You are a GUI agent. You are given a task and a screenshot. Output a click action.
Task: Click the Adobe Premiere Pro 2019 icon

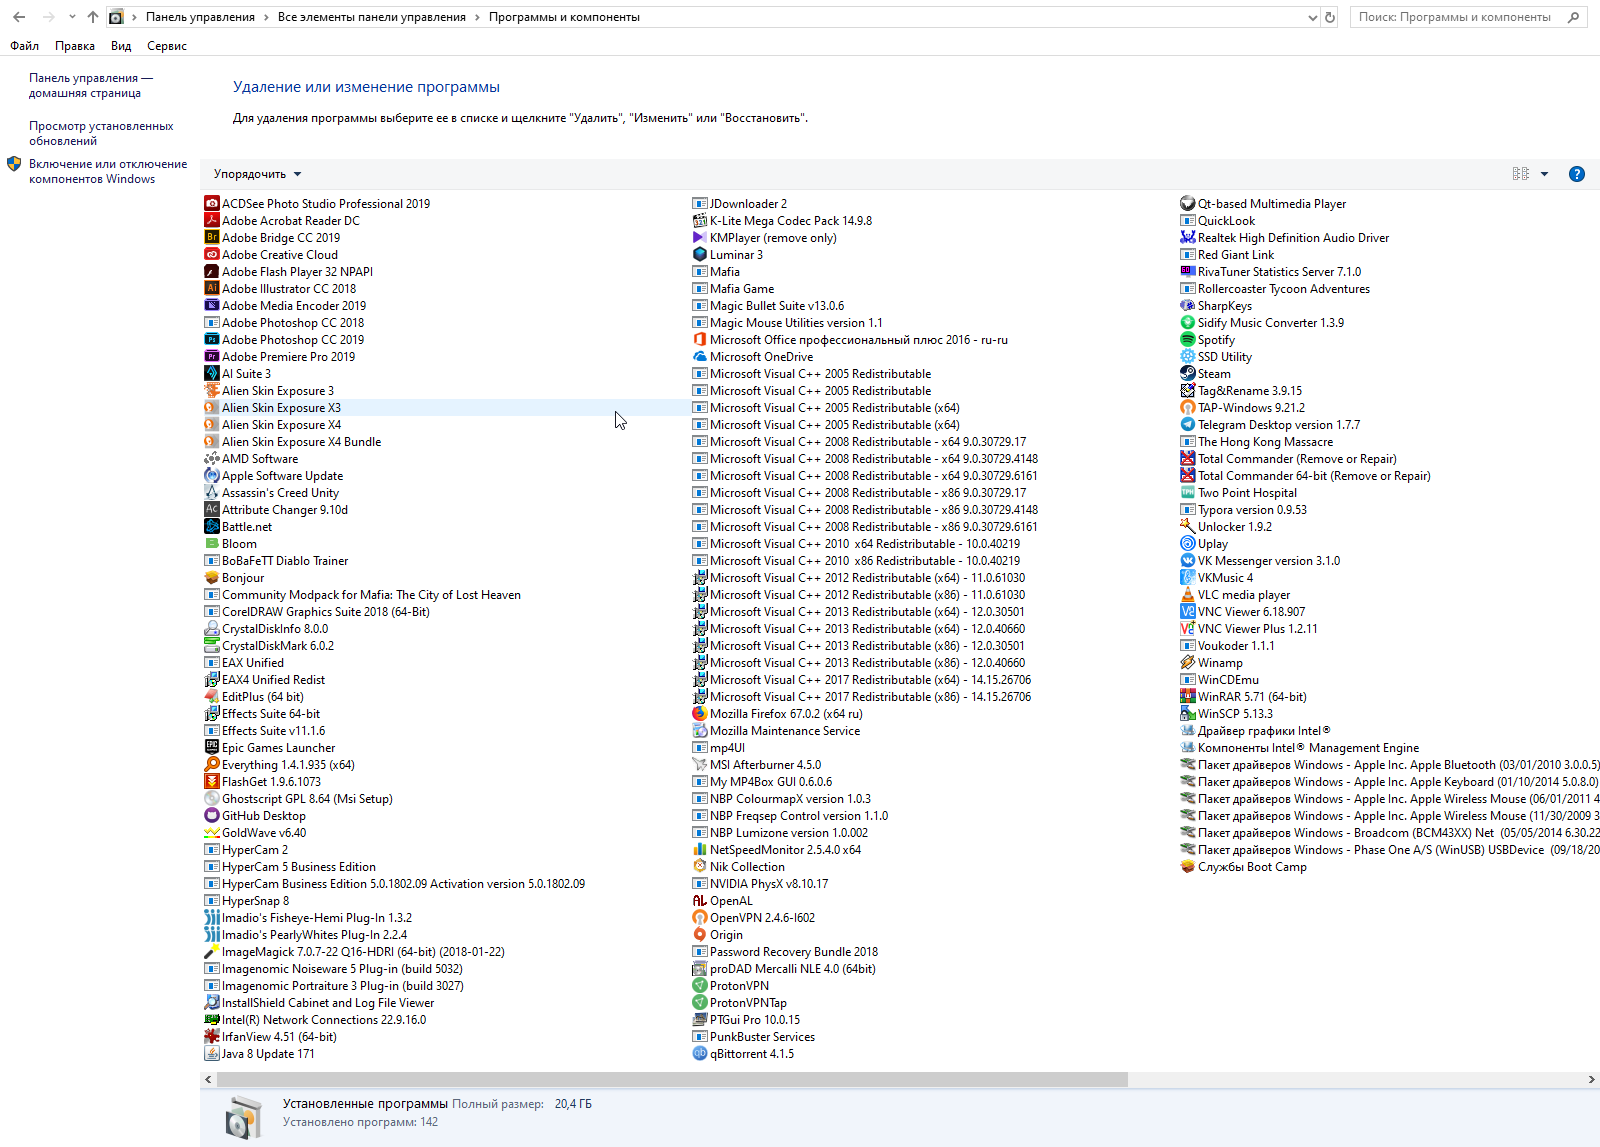pyautogui.click(x=212, y=357)
